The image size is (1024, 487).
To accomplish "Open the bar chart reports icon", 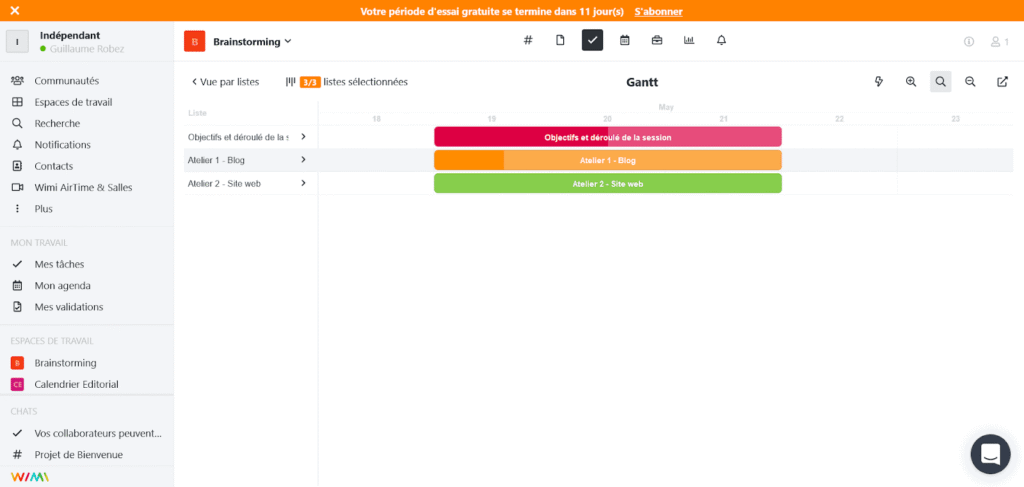I will coord(689,40).
